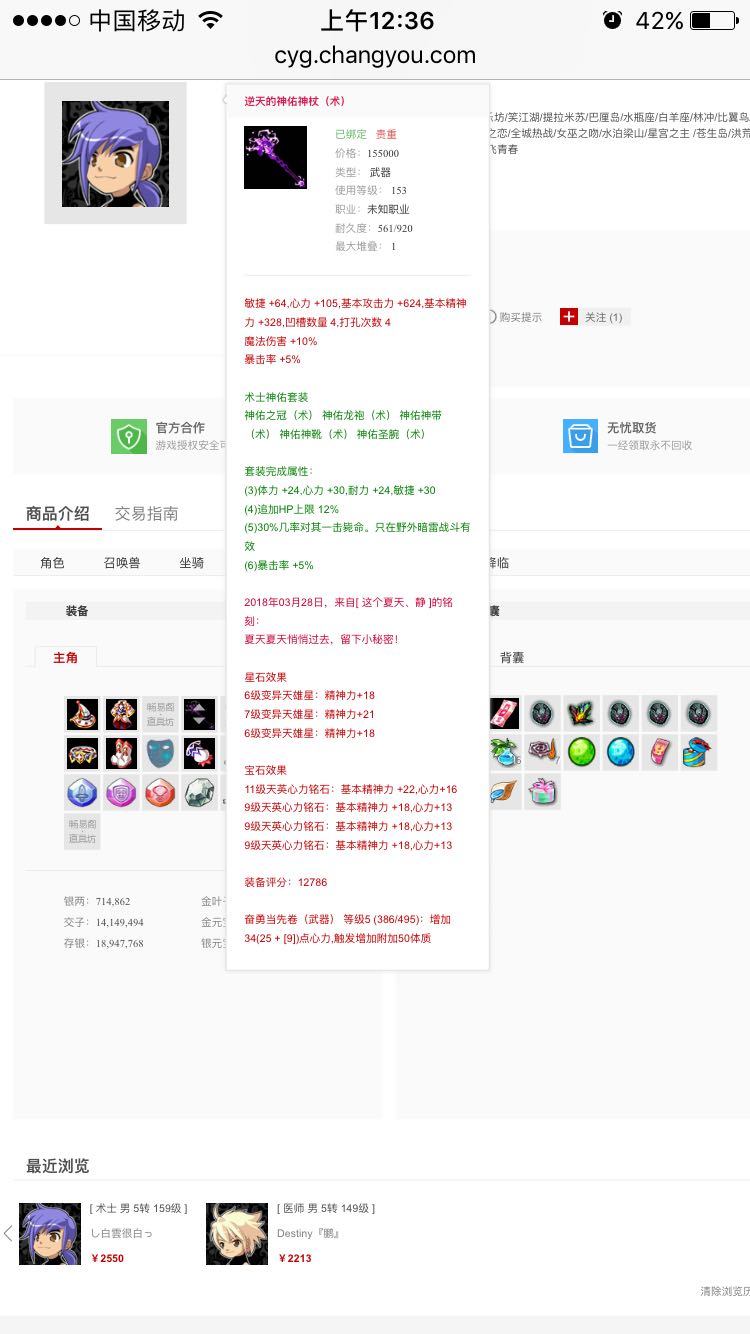The height and width of the screenshot is (1334, 750).
Task: Select the red packet bag item
Action: [660, 752]
